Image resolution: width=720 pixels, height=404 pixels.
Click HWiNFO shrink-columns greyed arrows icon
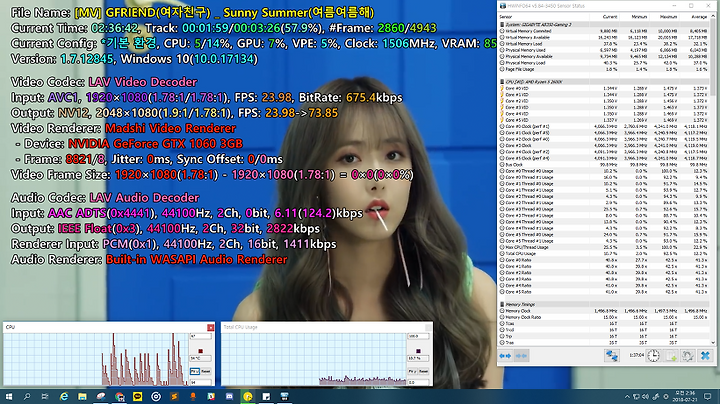click(521, 356)
